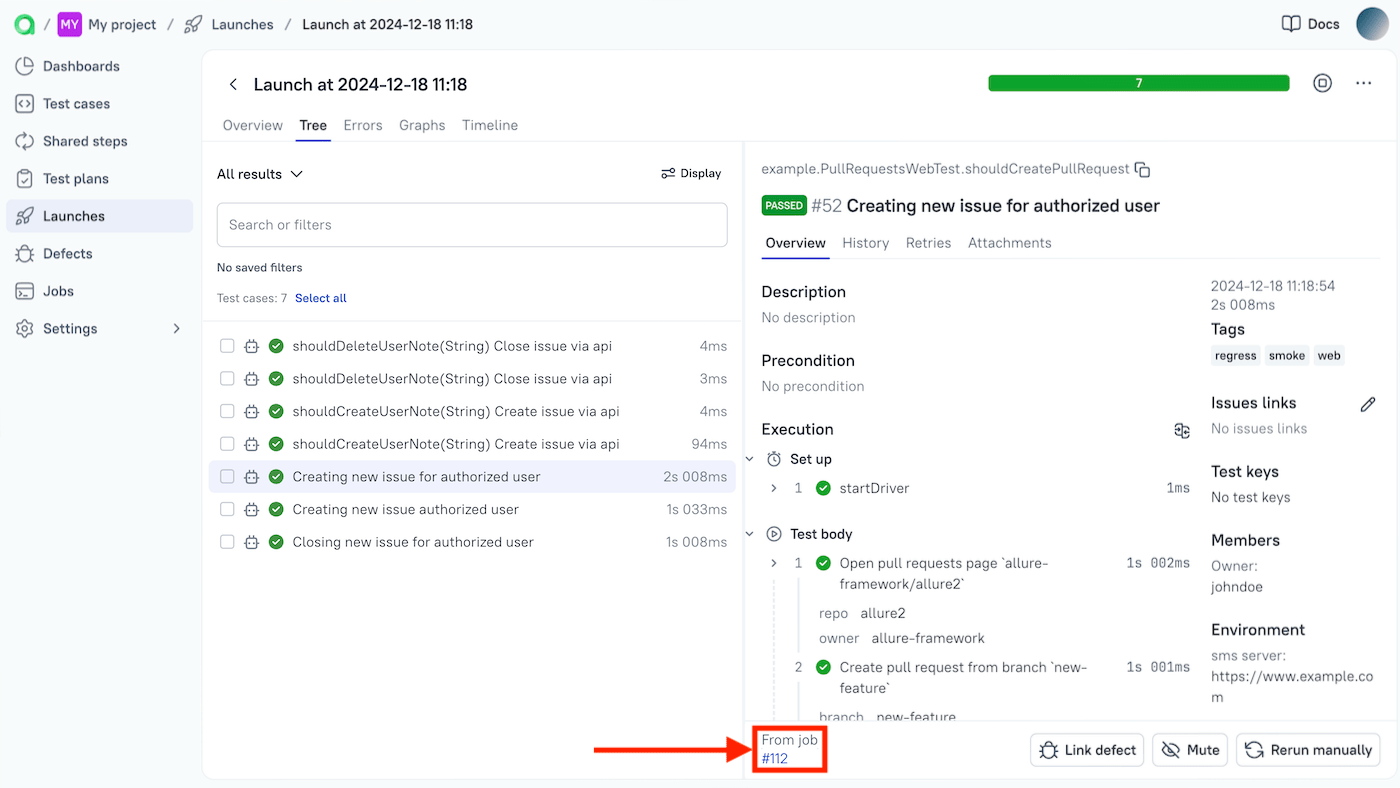Open the All results filter dropdown
The image size is (1400, 788).
(259, 173)
